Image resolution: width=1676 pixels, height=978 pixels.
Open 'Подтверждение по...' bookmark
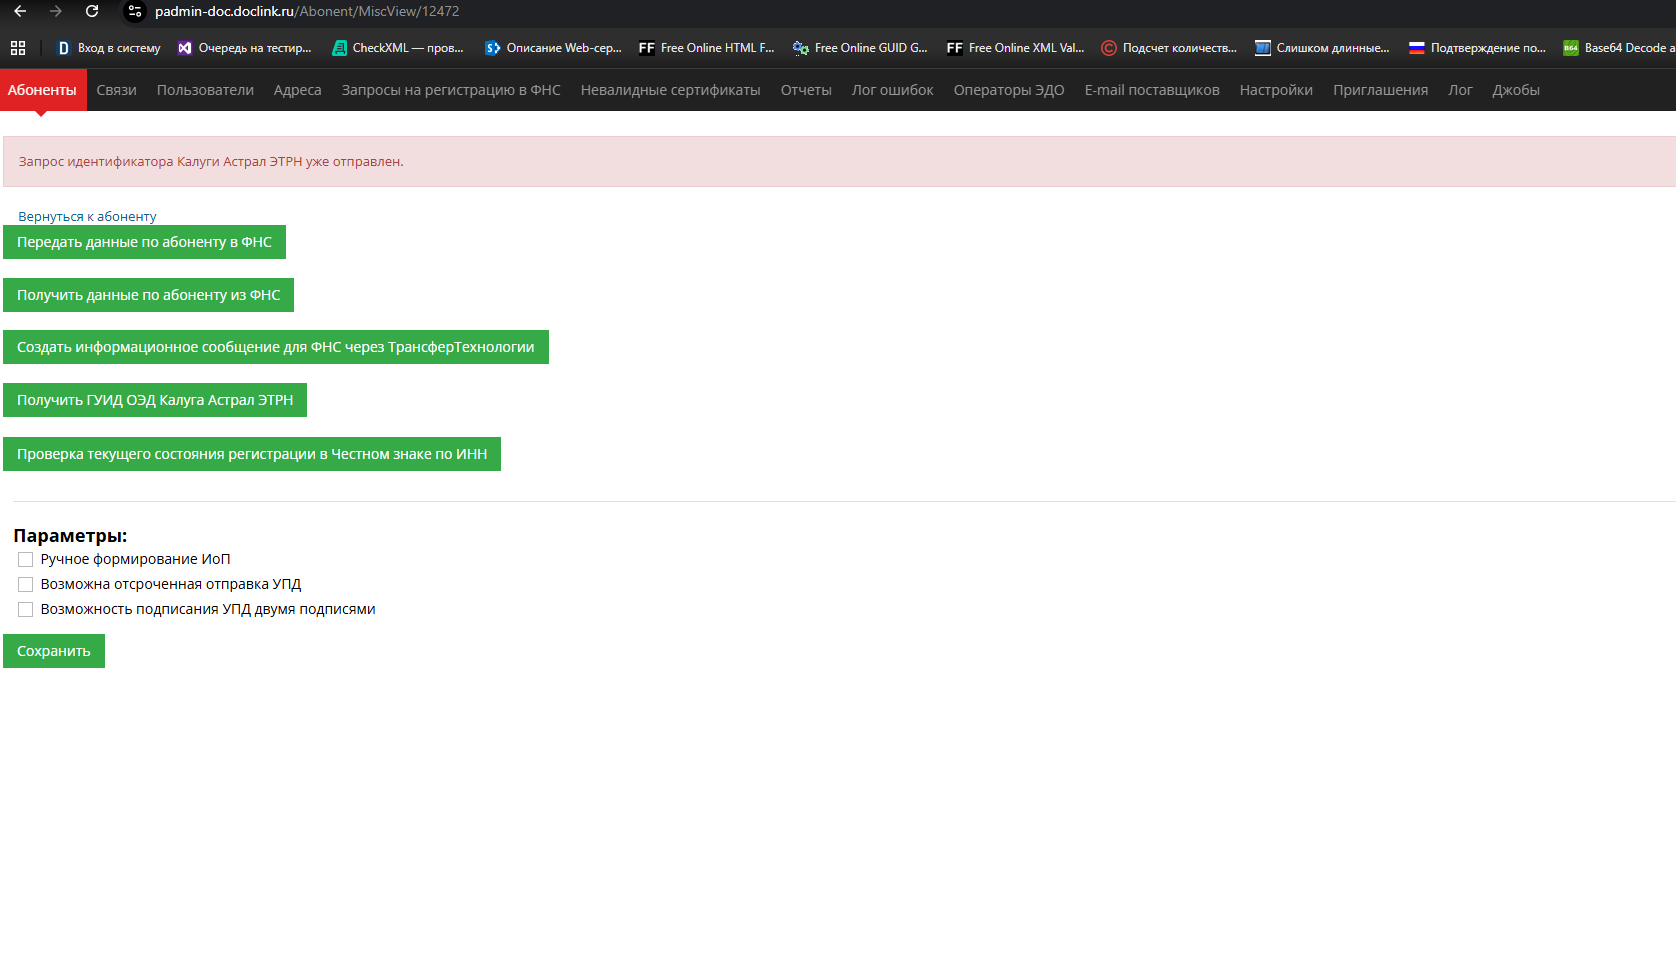1477,48
